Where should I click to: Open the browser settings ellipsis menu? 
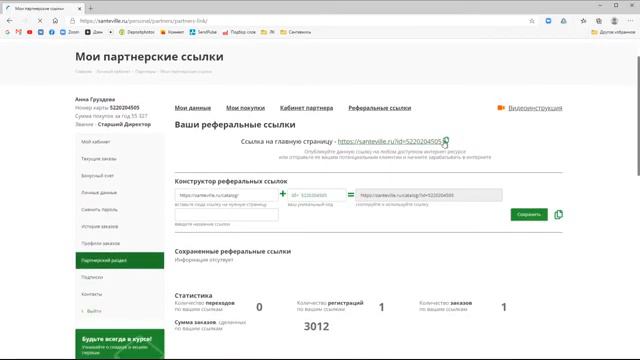point(631,21)
